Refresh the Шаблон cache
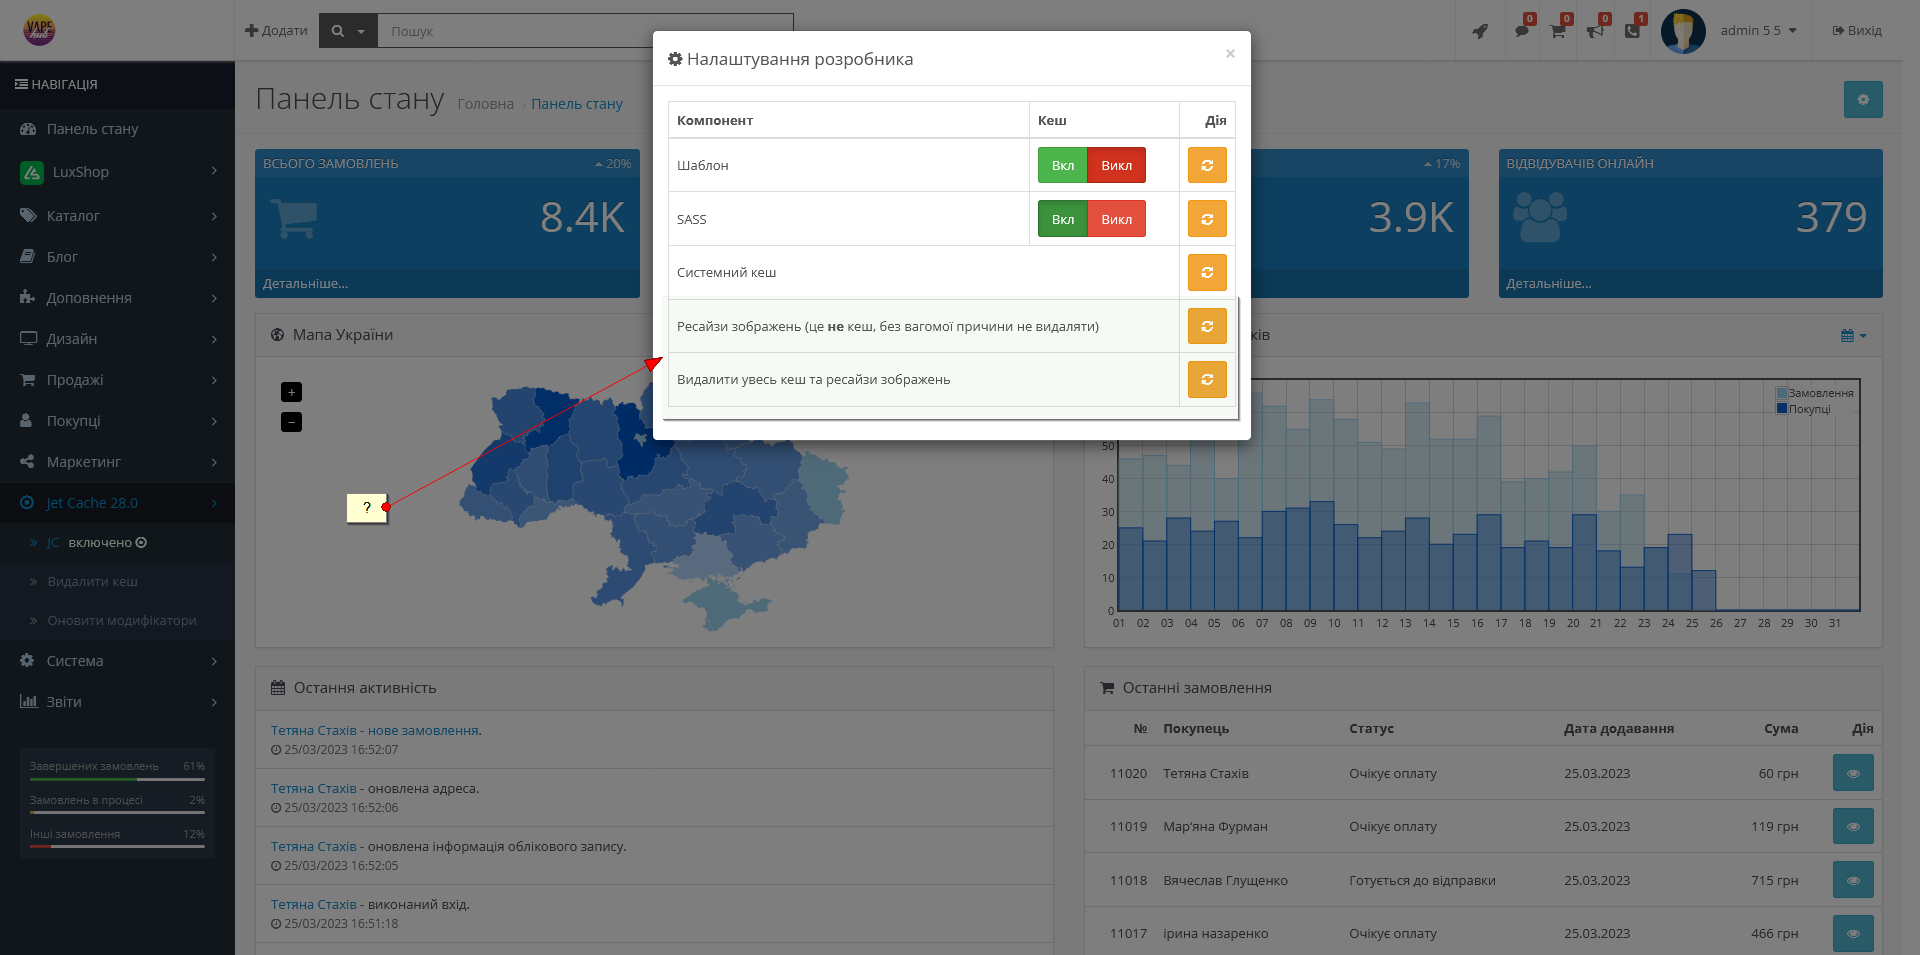1920x955 pixels. point(1207,165)
